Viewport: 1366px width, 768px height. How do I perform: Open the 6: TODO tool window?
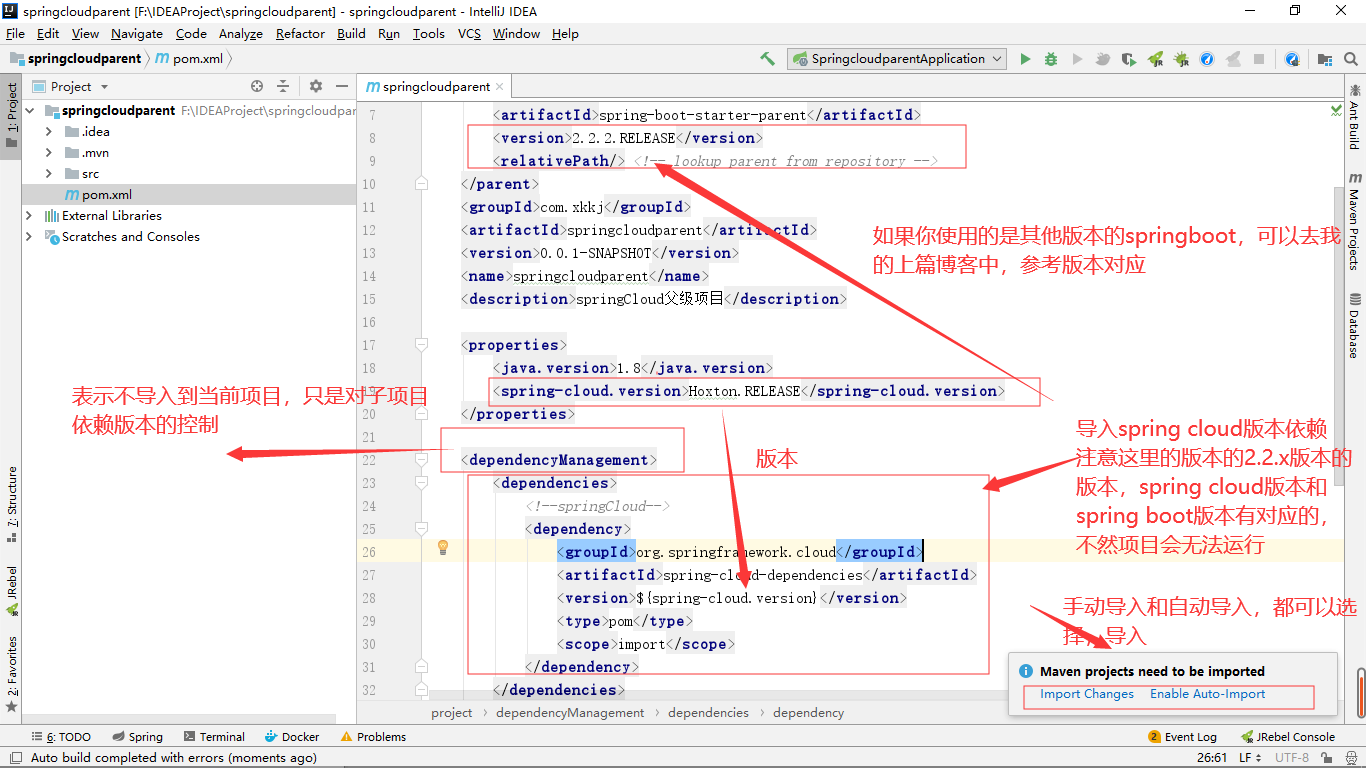[x=62, y=737]
